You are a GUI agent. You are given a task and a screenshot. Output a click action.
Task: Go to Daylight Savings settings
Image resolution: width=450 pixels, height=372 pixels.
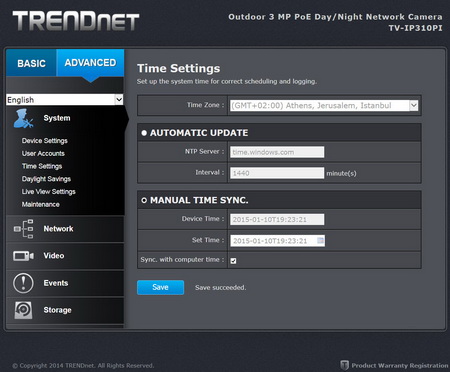click(46, 179)
